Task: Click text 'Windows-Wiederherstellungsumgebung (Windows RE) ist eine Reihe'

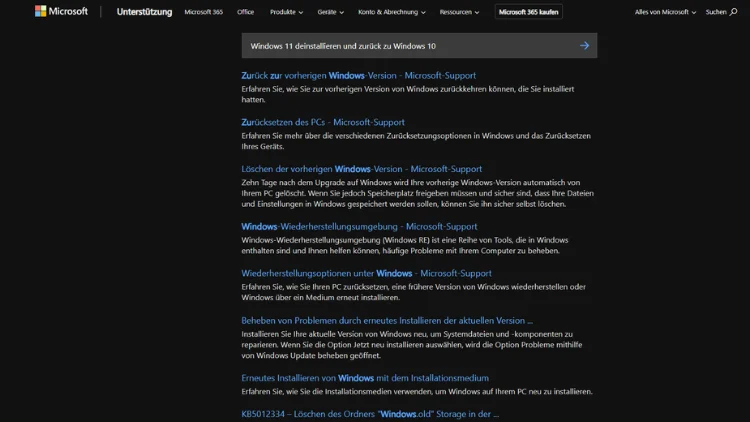Action: [405, 245]
